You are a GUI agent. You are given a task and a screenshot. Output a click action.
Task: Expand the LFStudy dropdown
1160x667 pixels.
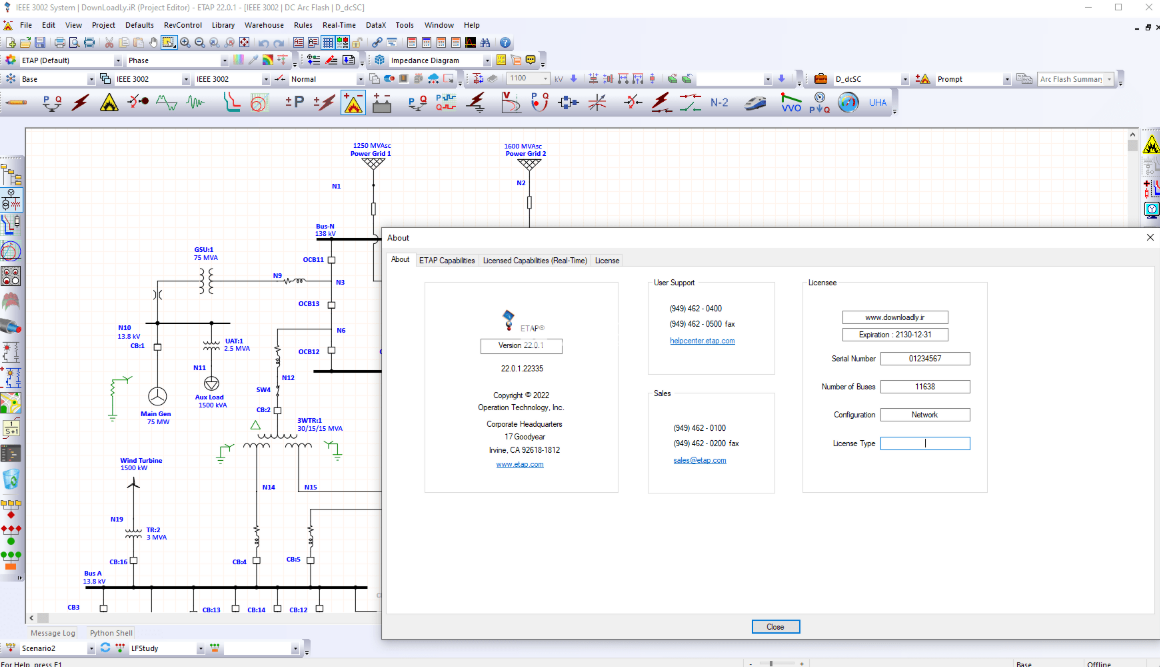(200, 649)
